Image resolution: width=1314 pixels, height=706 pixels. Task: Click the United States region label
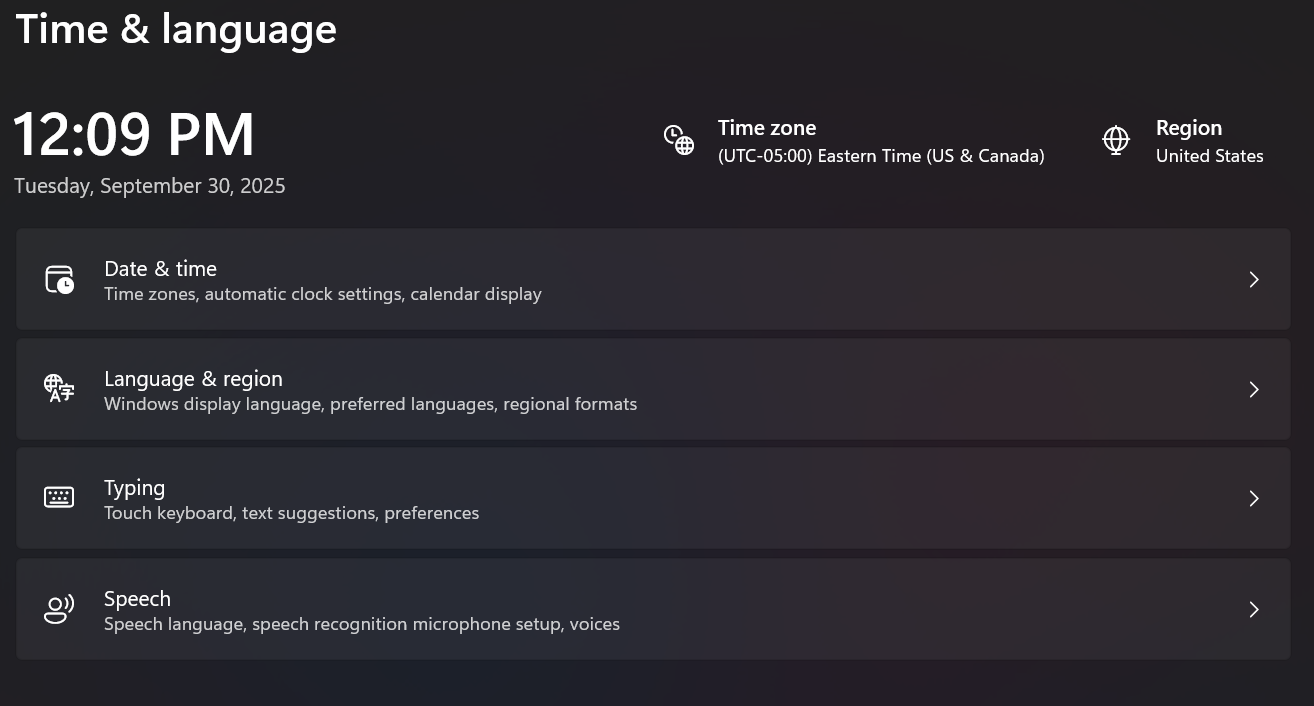(x=1209, y=156)
